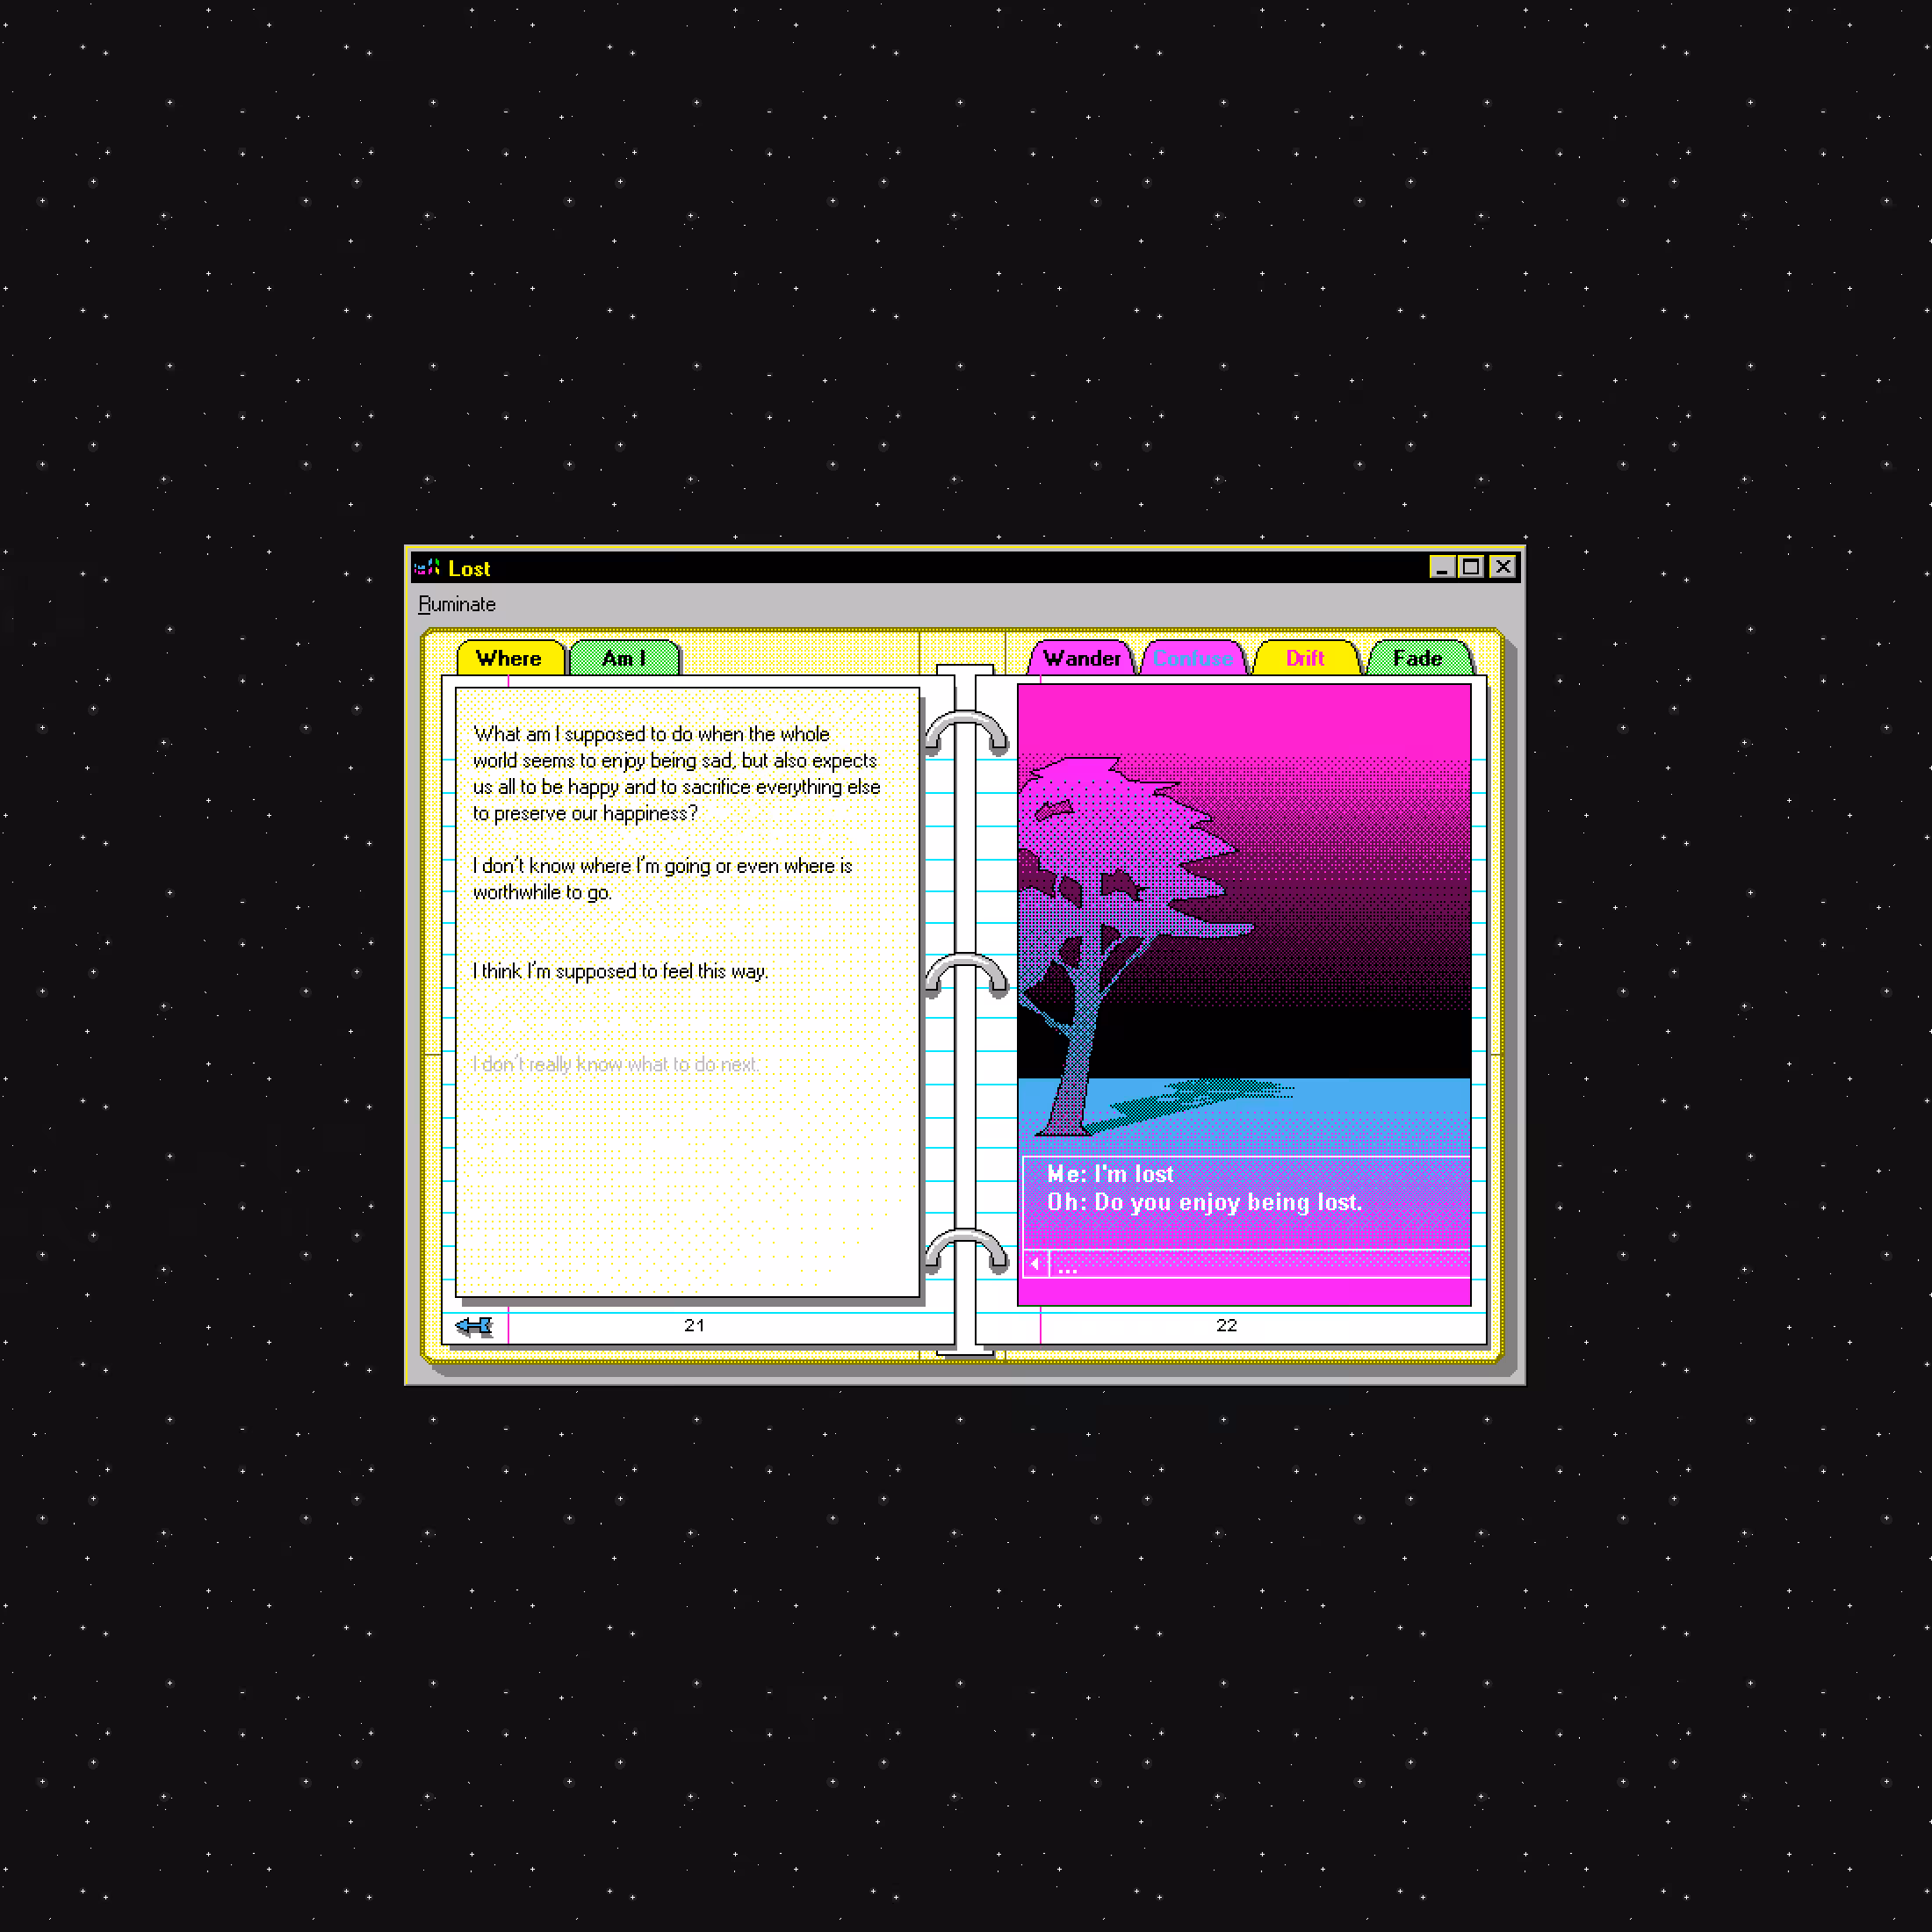Click page number 22
Image resolution: width=1932 pixels, height=1932 pixels.
coord(1227,1325)
